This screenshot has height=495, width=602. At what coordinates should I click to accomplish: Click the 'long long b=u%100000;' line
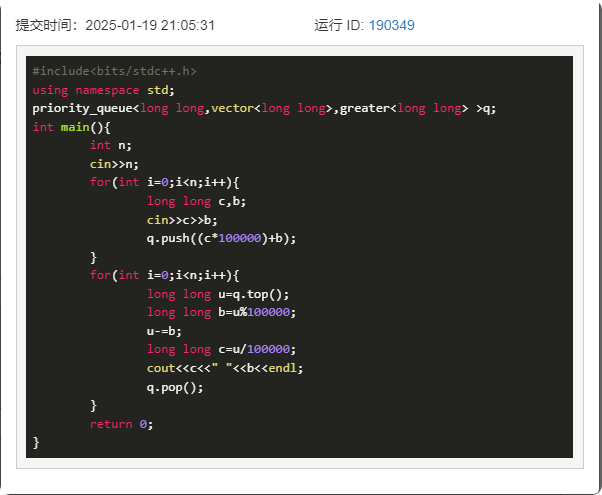[x=221, y=312]
